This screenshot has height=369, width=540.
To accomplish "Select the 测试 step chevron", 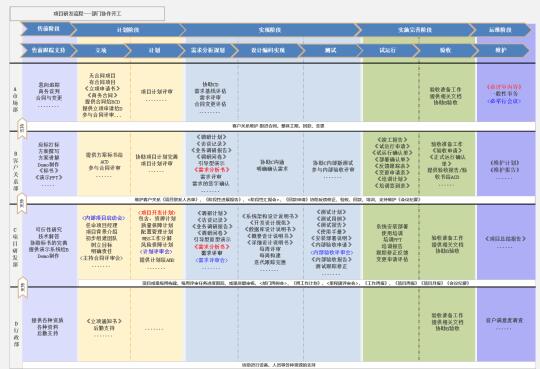I will pos(331,50).
